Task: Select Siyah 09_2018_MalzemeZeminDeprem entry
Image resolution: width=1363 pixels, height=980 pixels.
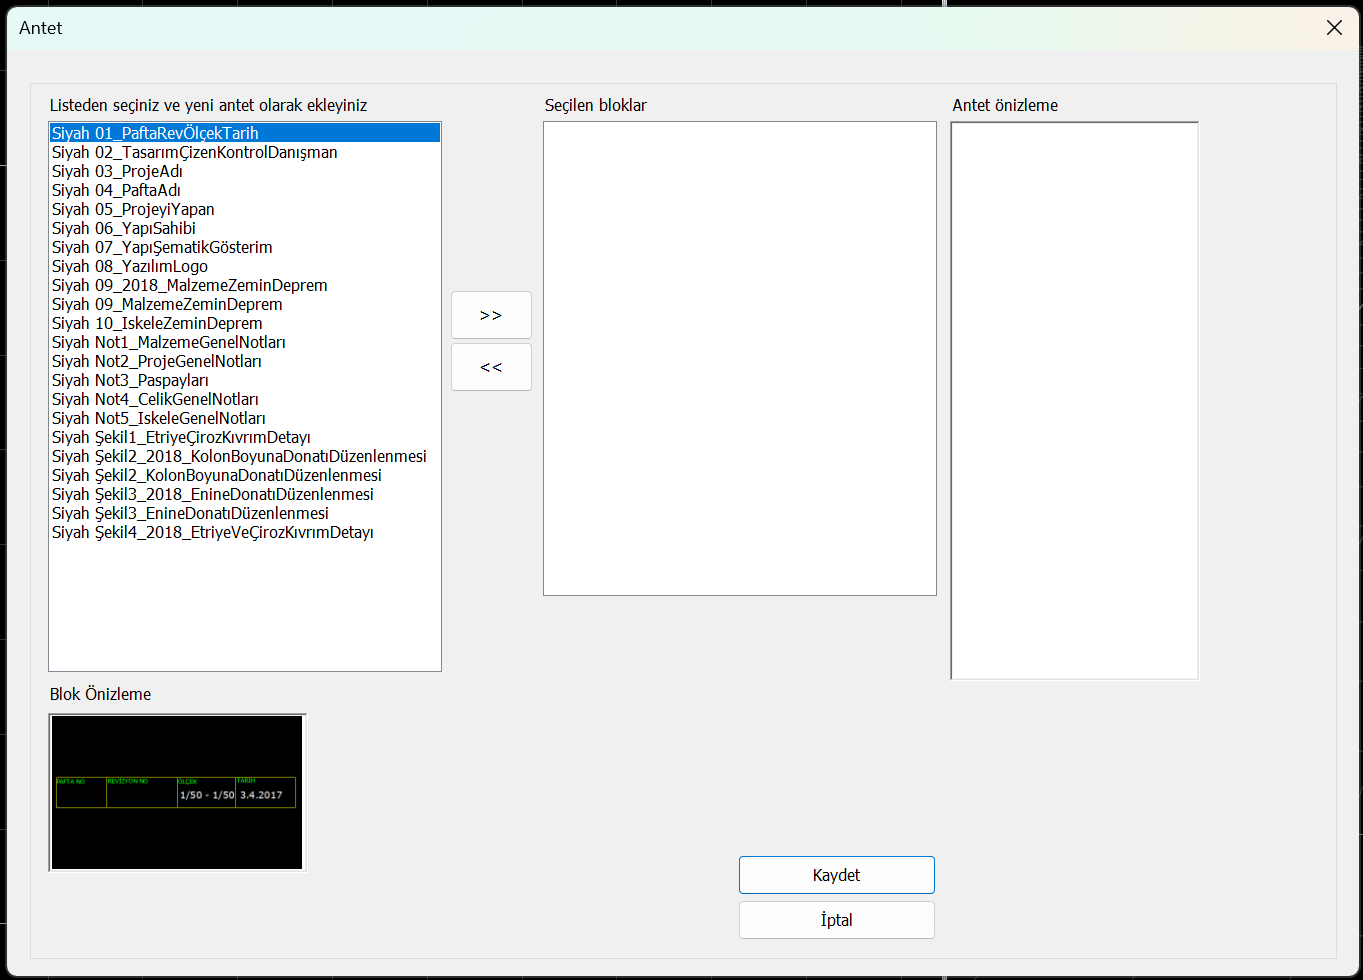Action: click(189, 285)
